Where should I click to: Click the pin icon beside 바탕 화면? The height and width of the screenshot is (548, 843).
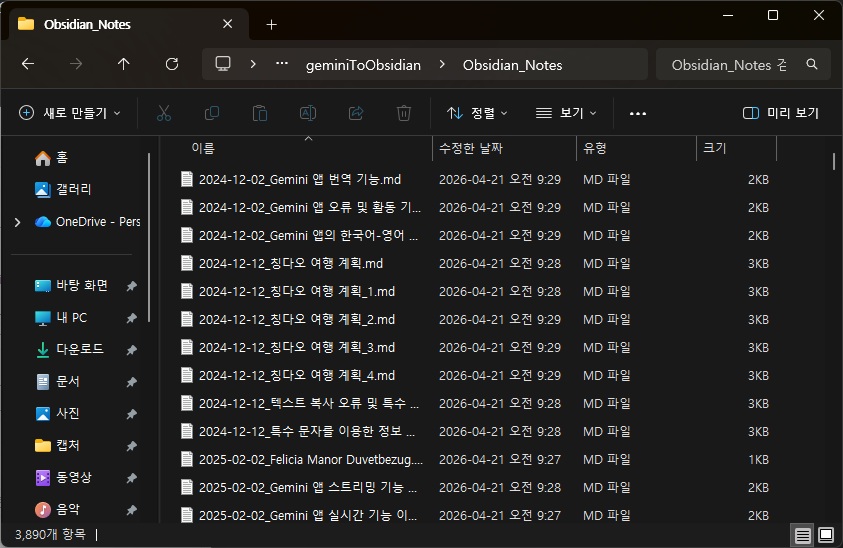coord(132,286)
